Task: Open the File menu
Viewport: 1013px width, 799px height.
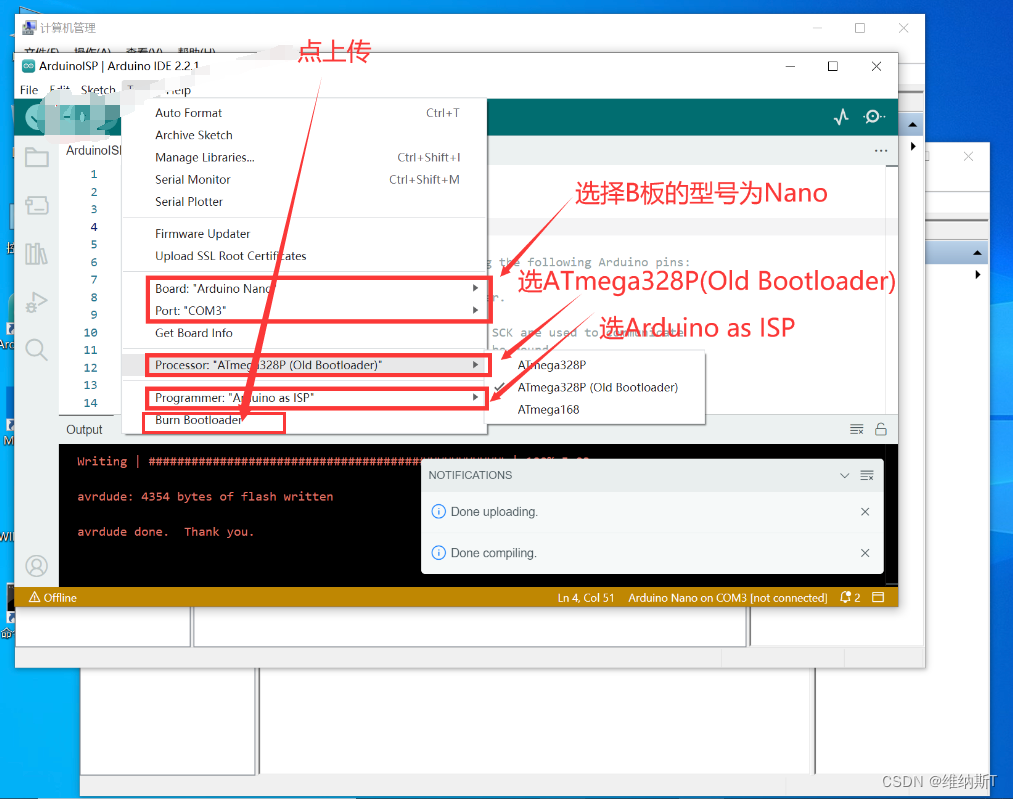Action: point(29,90)
